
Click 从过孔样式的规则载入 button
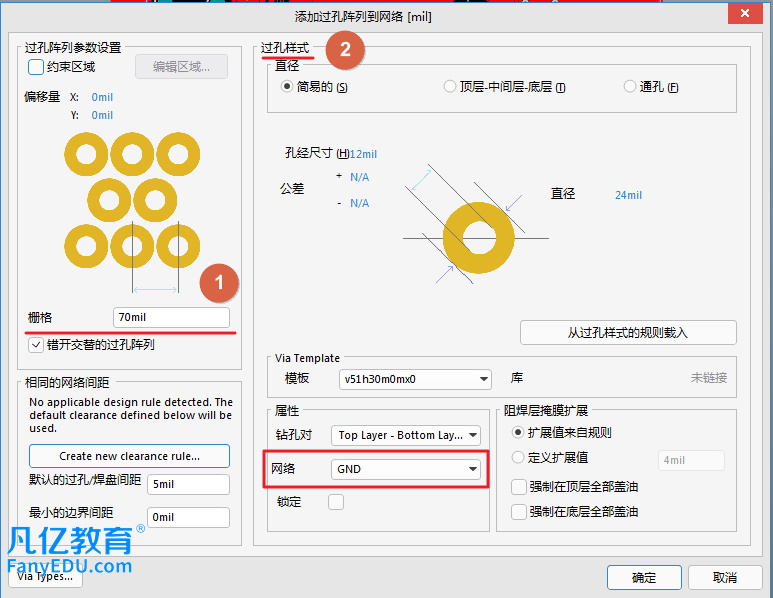(x=628, y=333)
